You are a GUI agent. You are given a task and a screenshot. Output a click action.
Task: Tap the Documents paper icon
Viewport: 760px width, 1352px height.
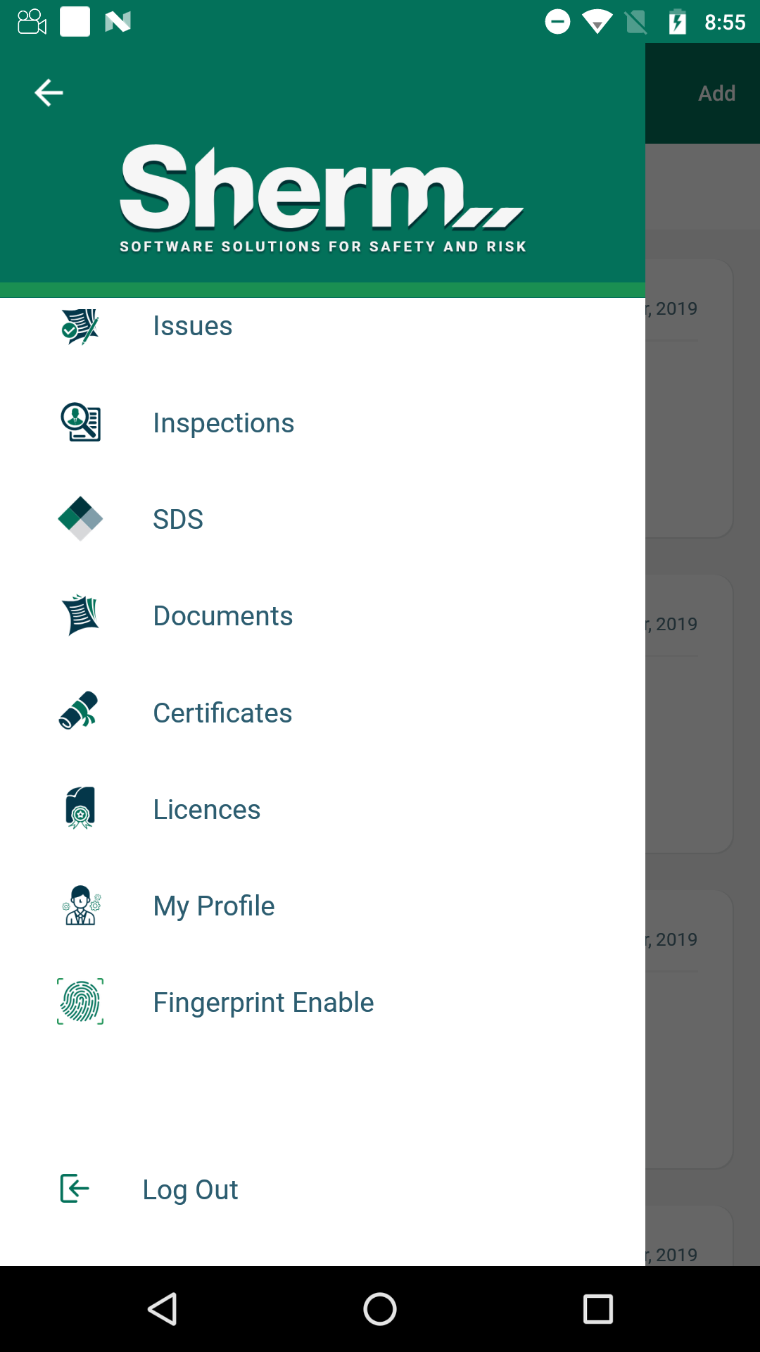coord(80,615)
